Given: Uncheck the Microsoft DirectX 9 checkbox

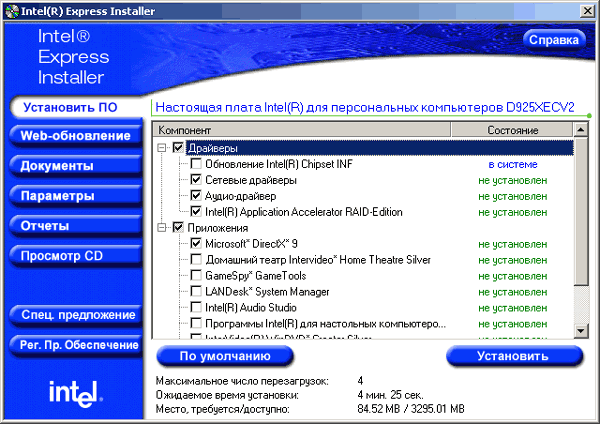Looking at the screenshot, I should click(x=196, y=243).
